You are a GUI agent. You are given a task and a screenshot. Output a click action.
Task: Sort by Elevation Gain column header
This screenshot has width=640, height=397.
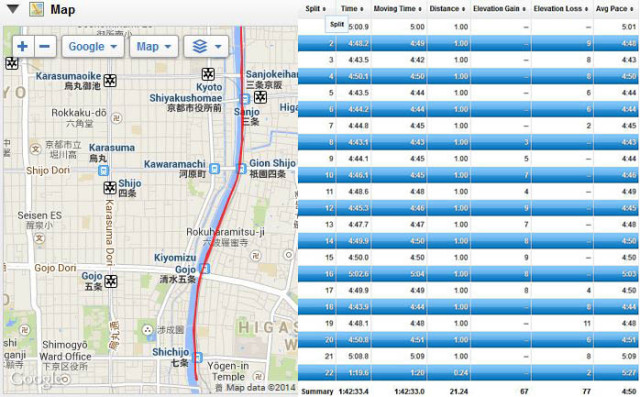[499, 9]
